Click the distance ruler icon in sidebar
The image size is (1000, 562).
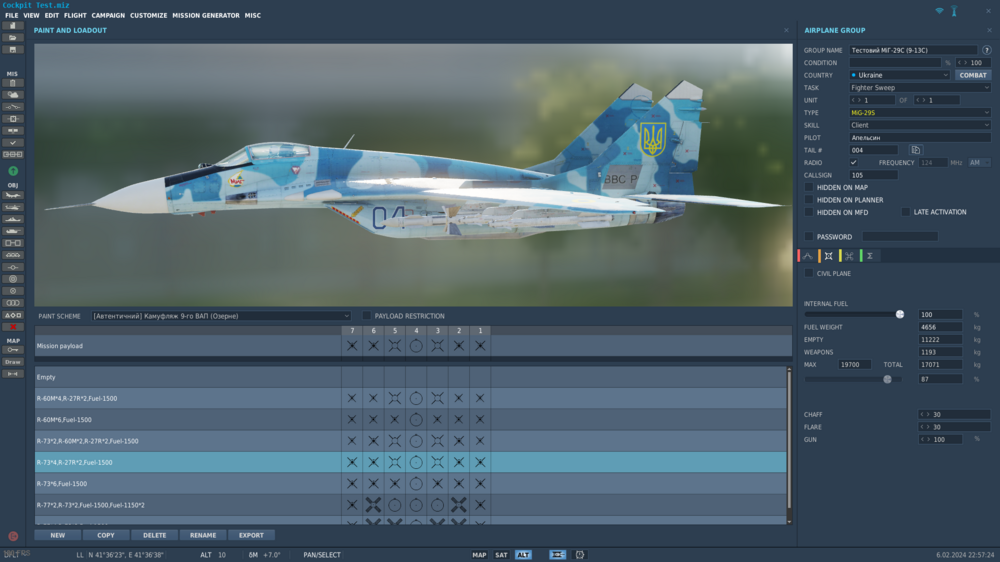[13, 374]
